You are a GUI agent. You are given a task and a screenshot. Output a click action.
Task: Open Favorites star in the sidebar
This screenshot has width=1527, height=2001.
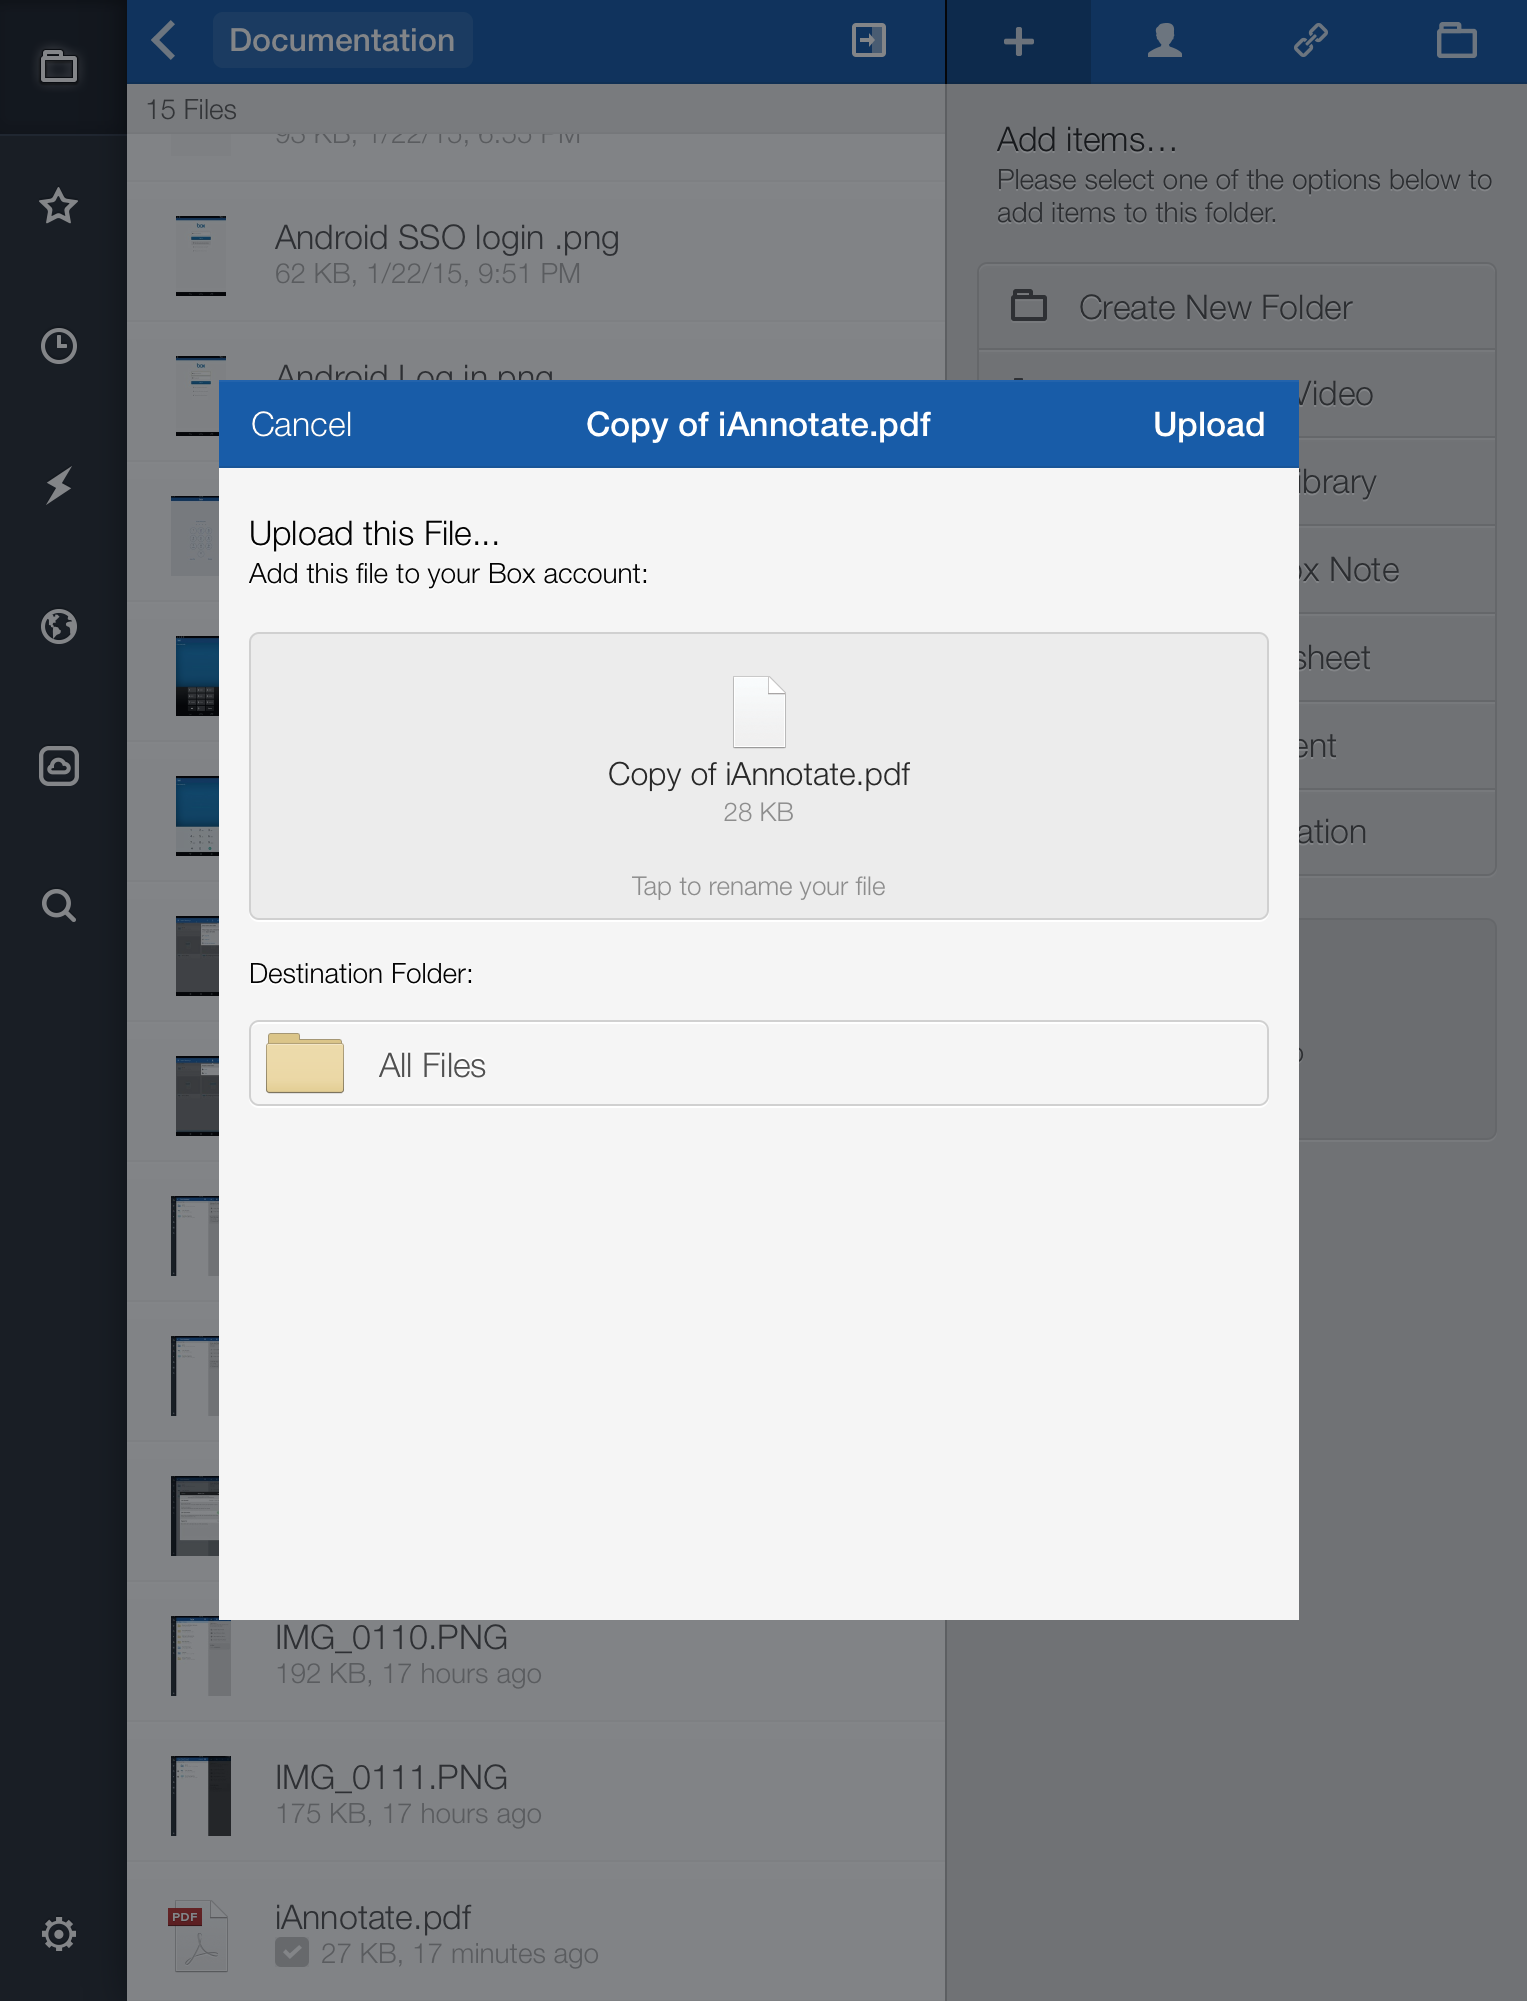click(x=59, y=206)
